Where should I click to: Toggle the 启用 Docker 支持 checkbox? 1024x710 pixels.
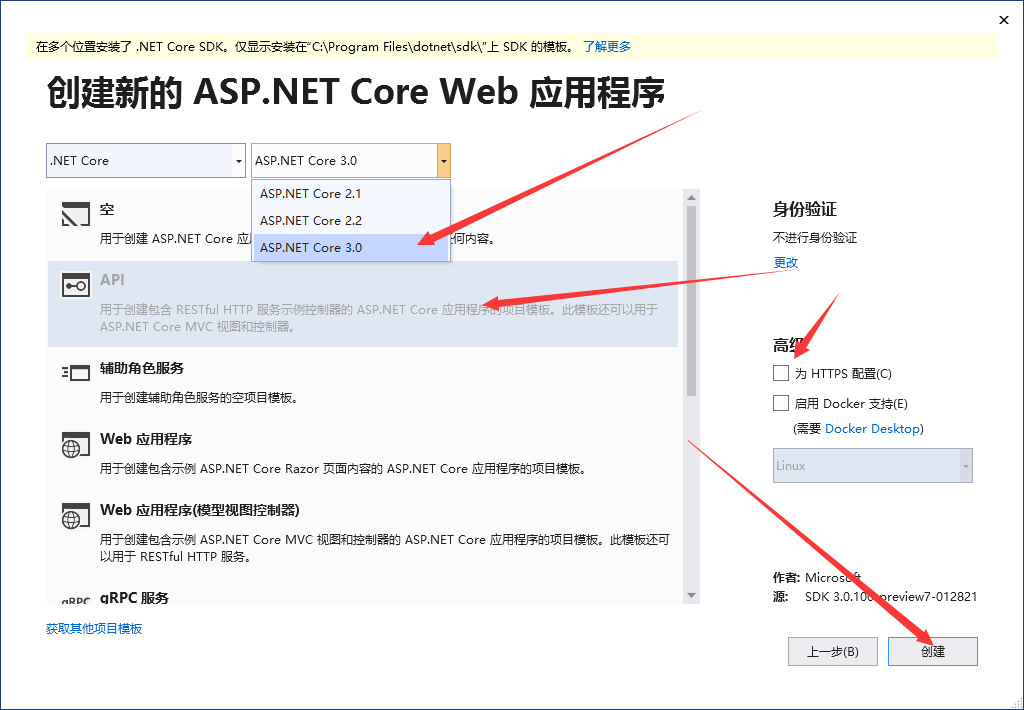pyautogui.click(x=780, y=403)
